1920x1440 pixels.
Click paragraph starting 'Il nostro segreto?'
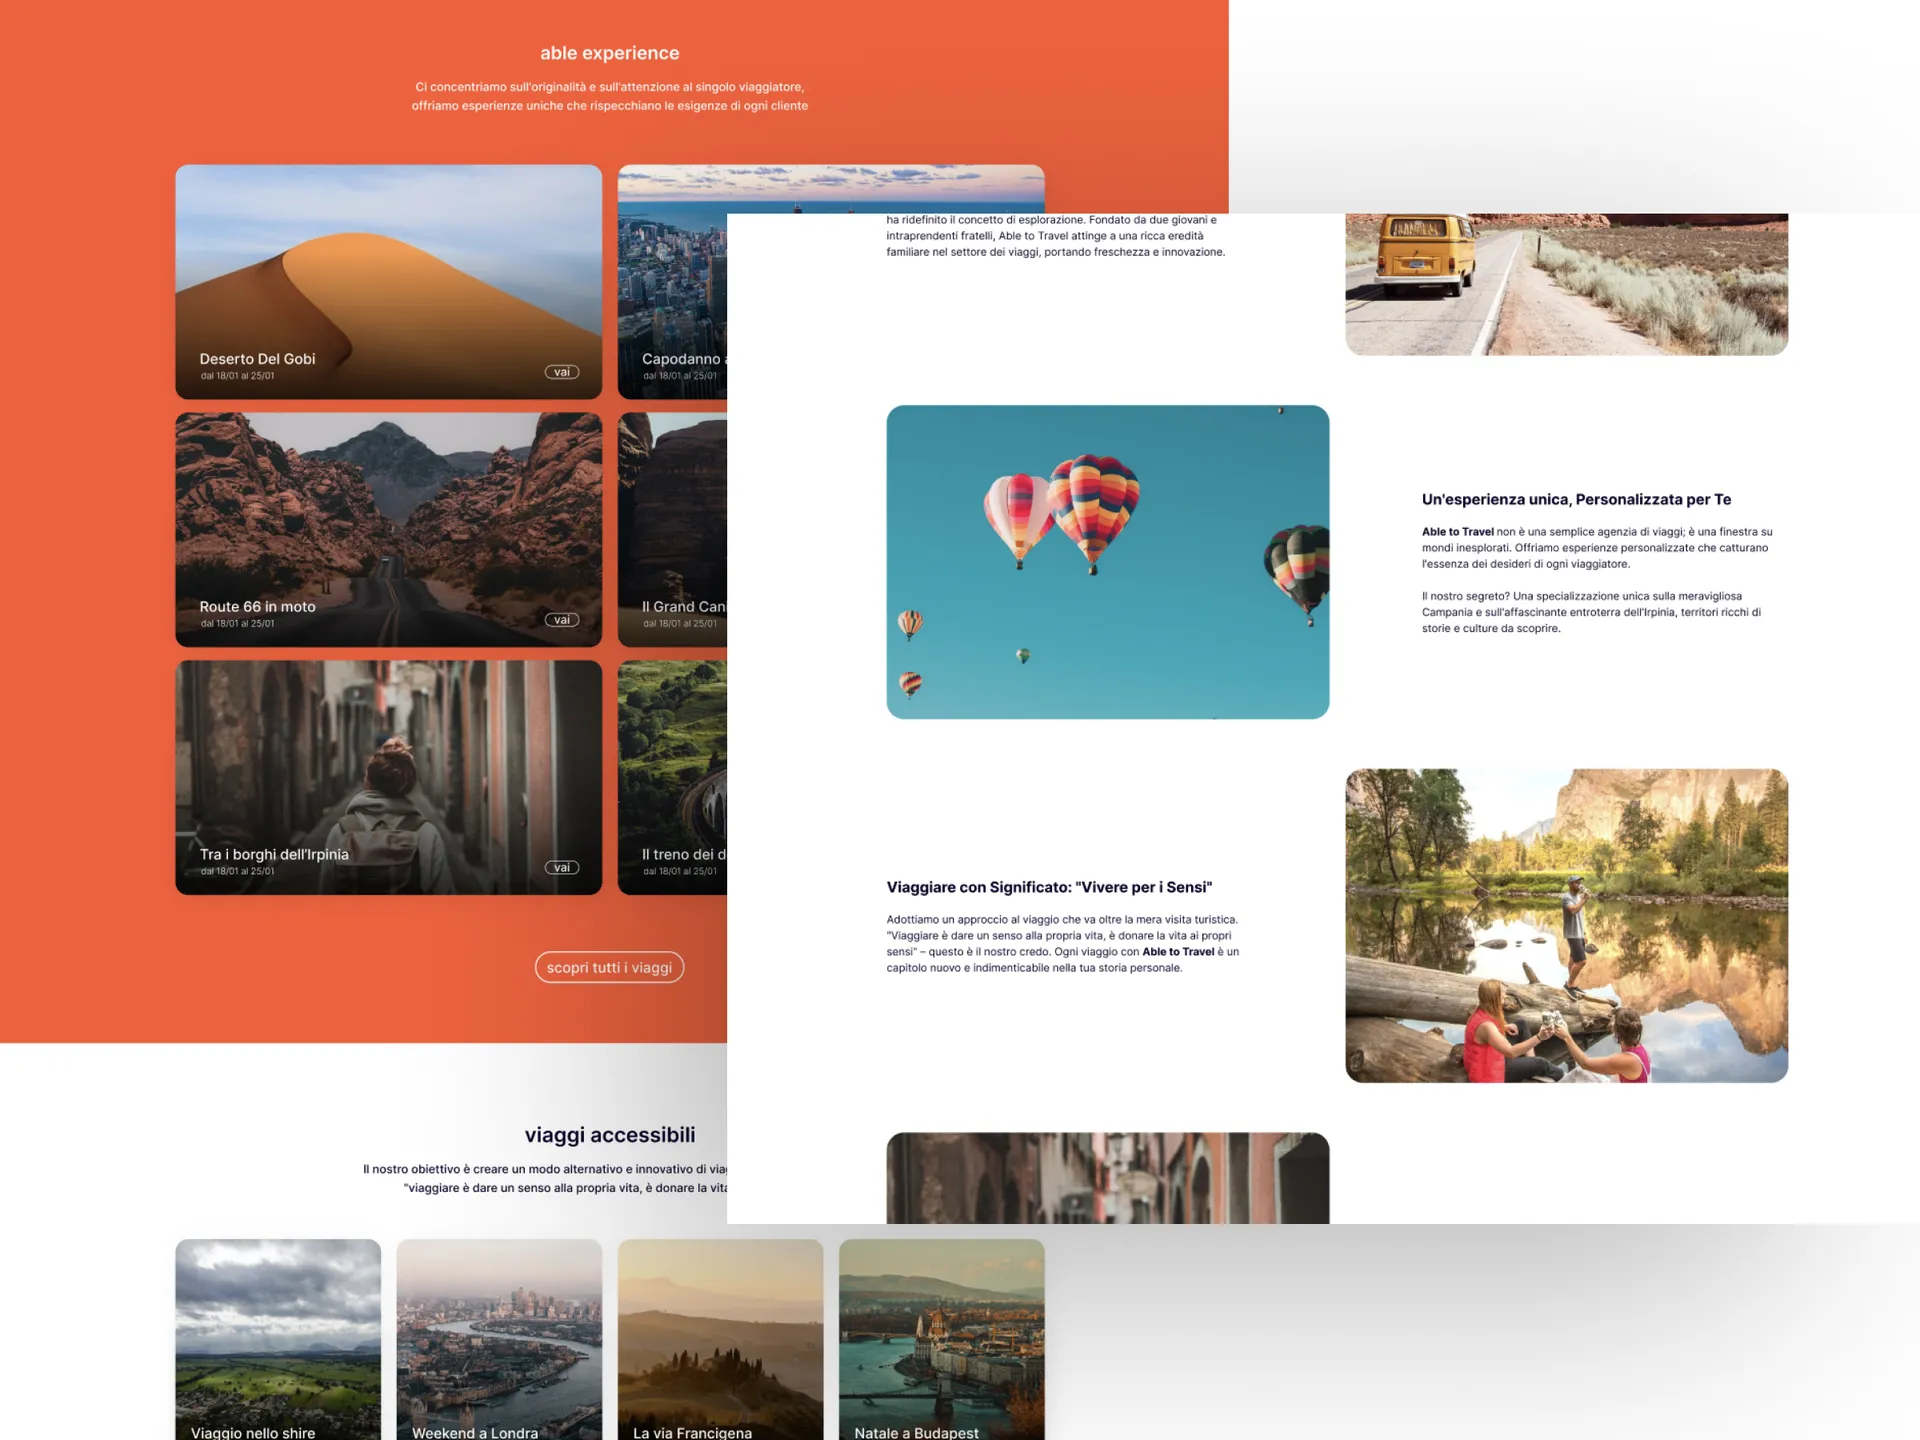[x=1591, y=612]
